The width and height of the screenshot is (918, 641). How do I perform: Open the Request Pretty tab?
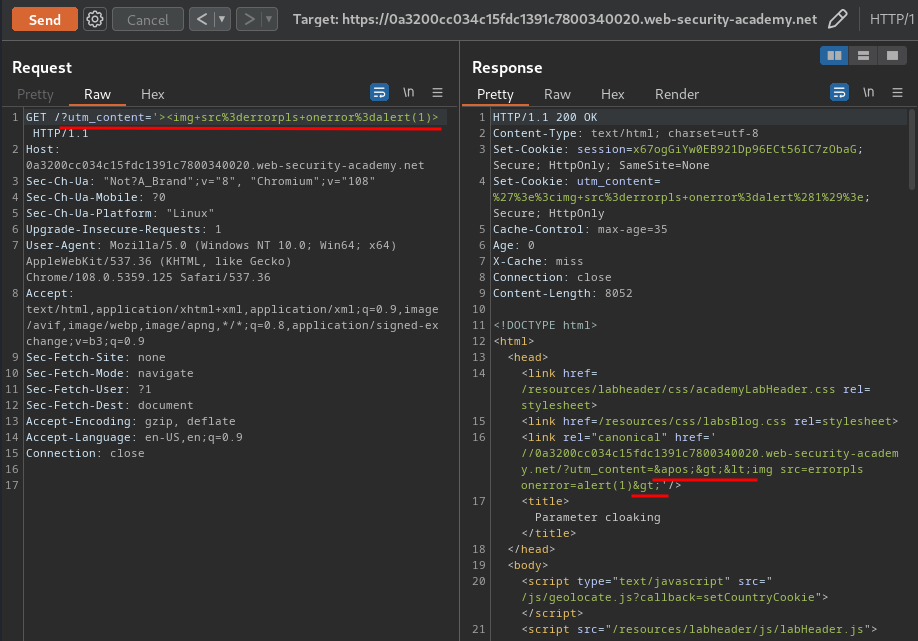coord(35,94)
